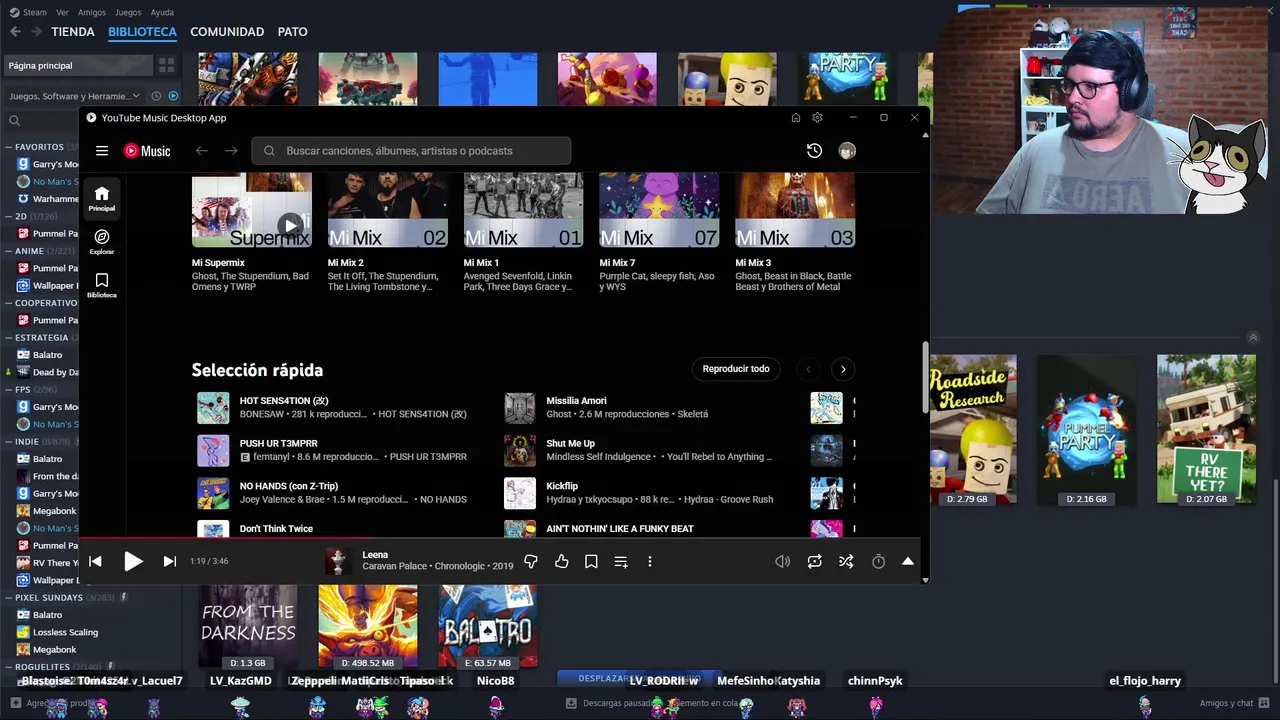Go forward in YouTube Music navigation
Image resolution: width=1280 pixels, height=720 pixels.
pos(231,151)
